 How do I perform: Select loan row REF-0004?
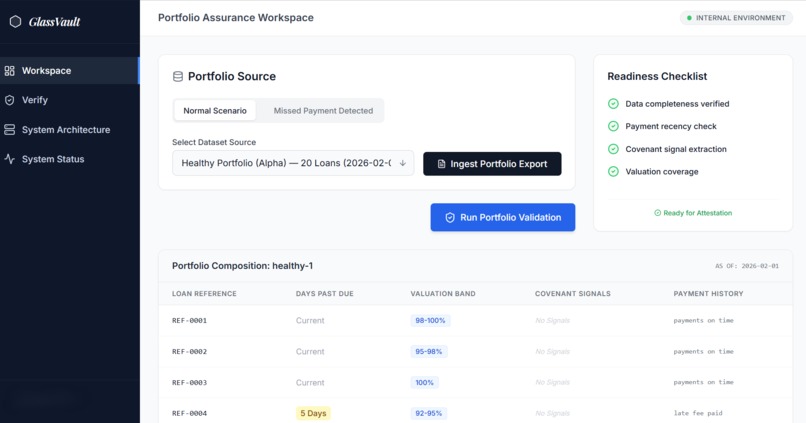pos(475,413)
